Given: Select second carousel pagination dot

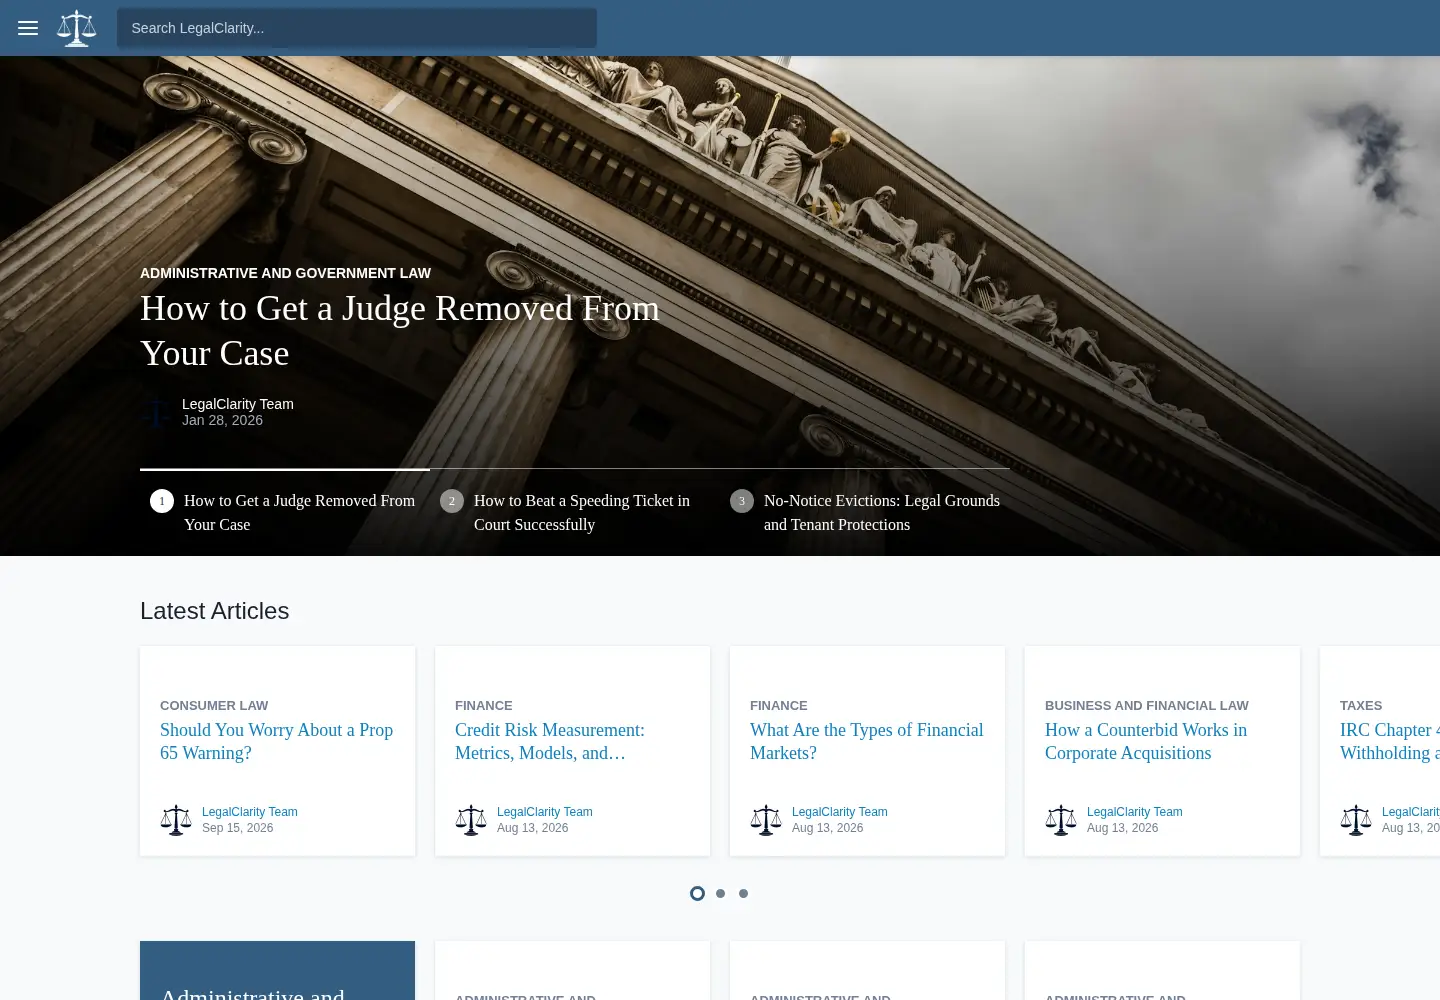Looking at the screenshot, I should [720, 893].
